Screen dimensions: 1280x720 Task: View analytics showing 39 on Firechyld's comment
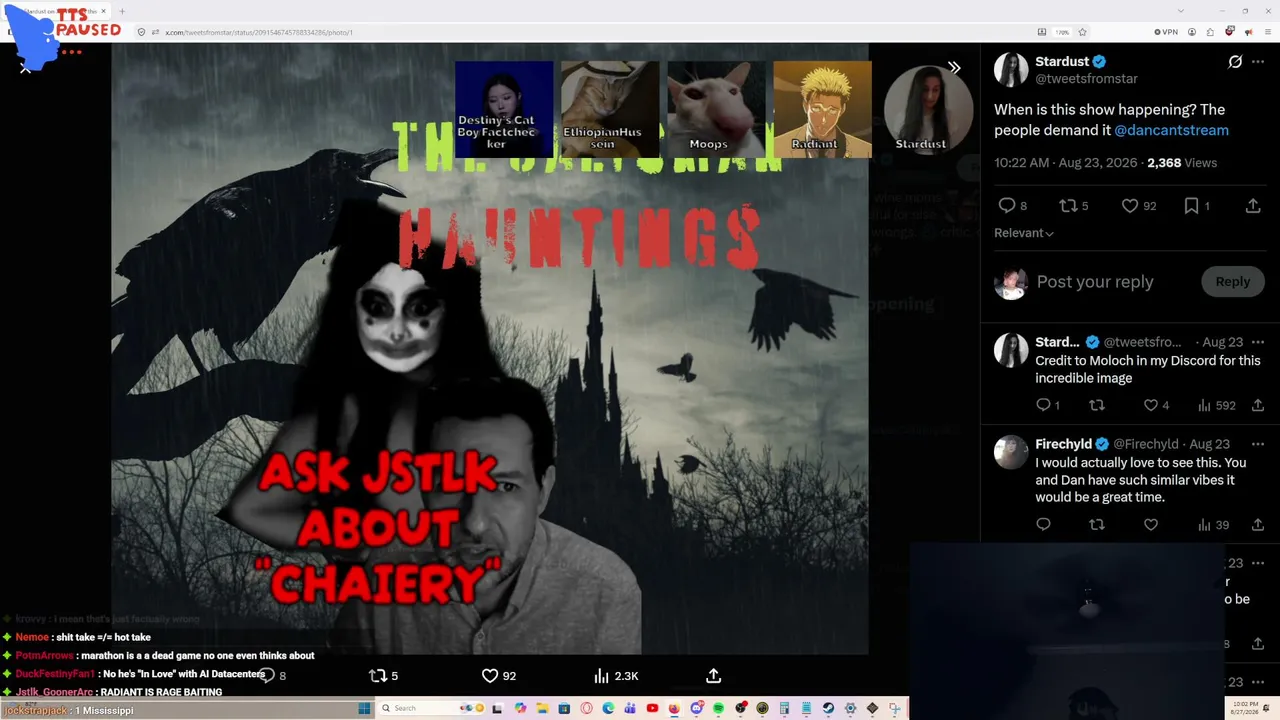point(1213,525)
